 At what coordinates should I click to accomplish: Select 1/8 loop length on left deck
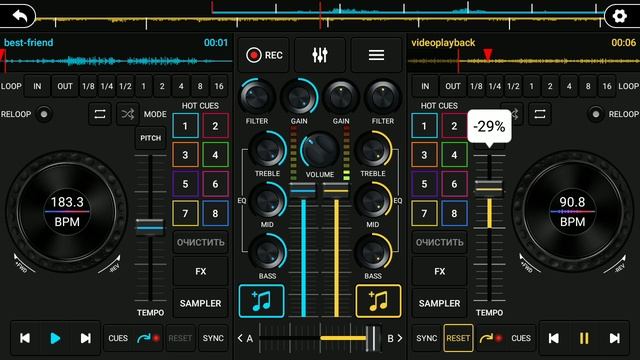coord(88,86)
